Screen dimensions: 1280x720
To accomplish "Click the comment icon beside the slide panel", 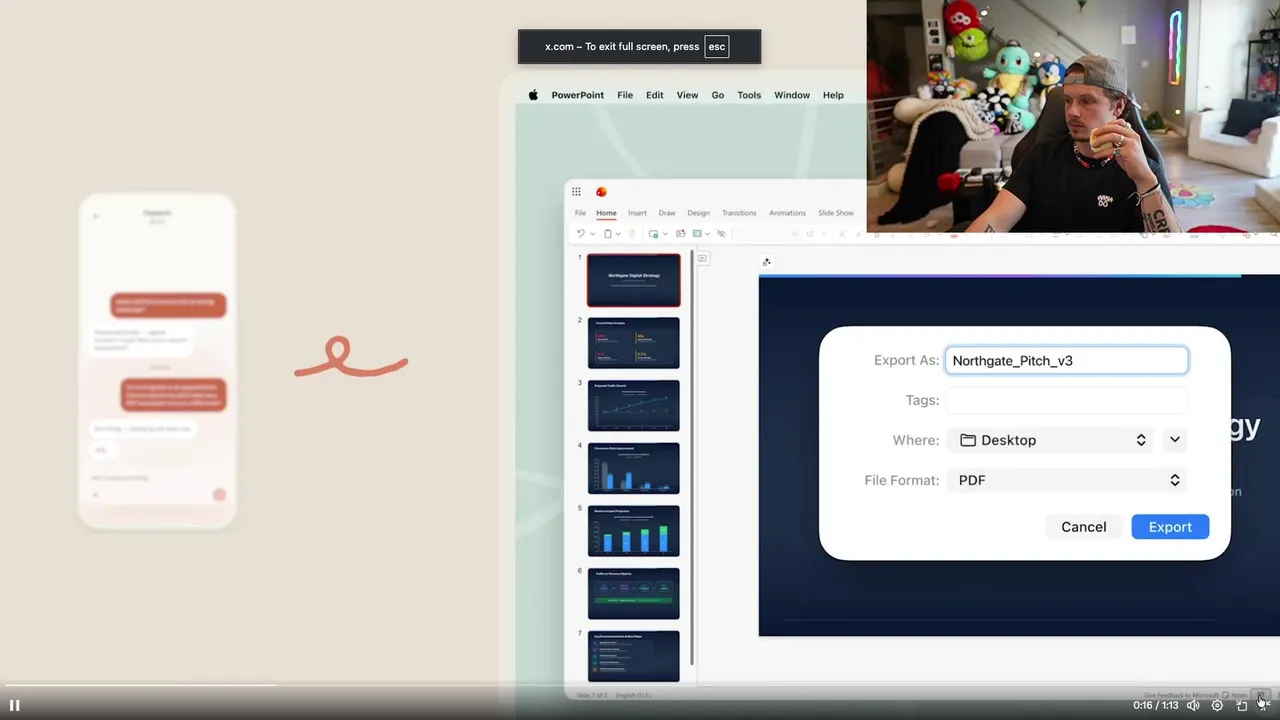I will coord(702,258).
